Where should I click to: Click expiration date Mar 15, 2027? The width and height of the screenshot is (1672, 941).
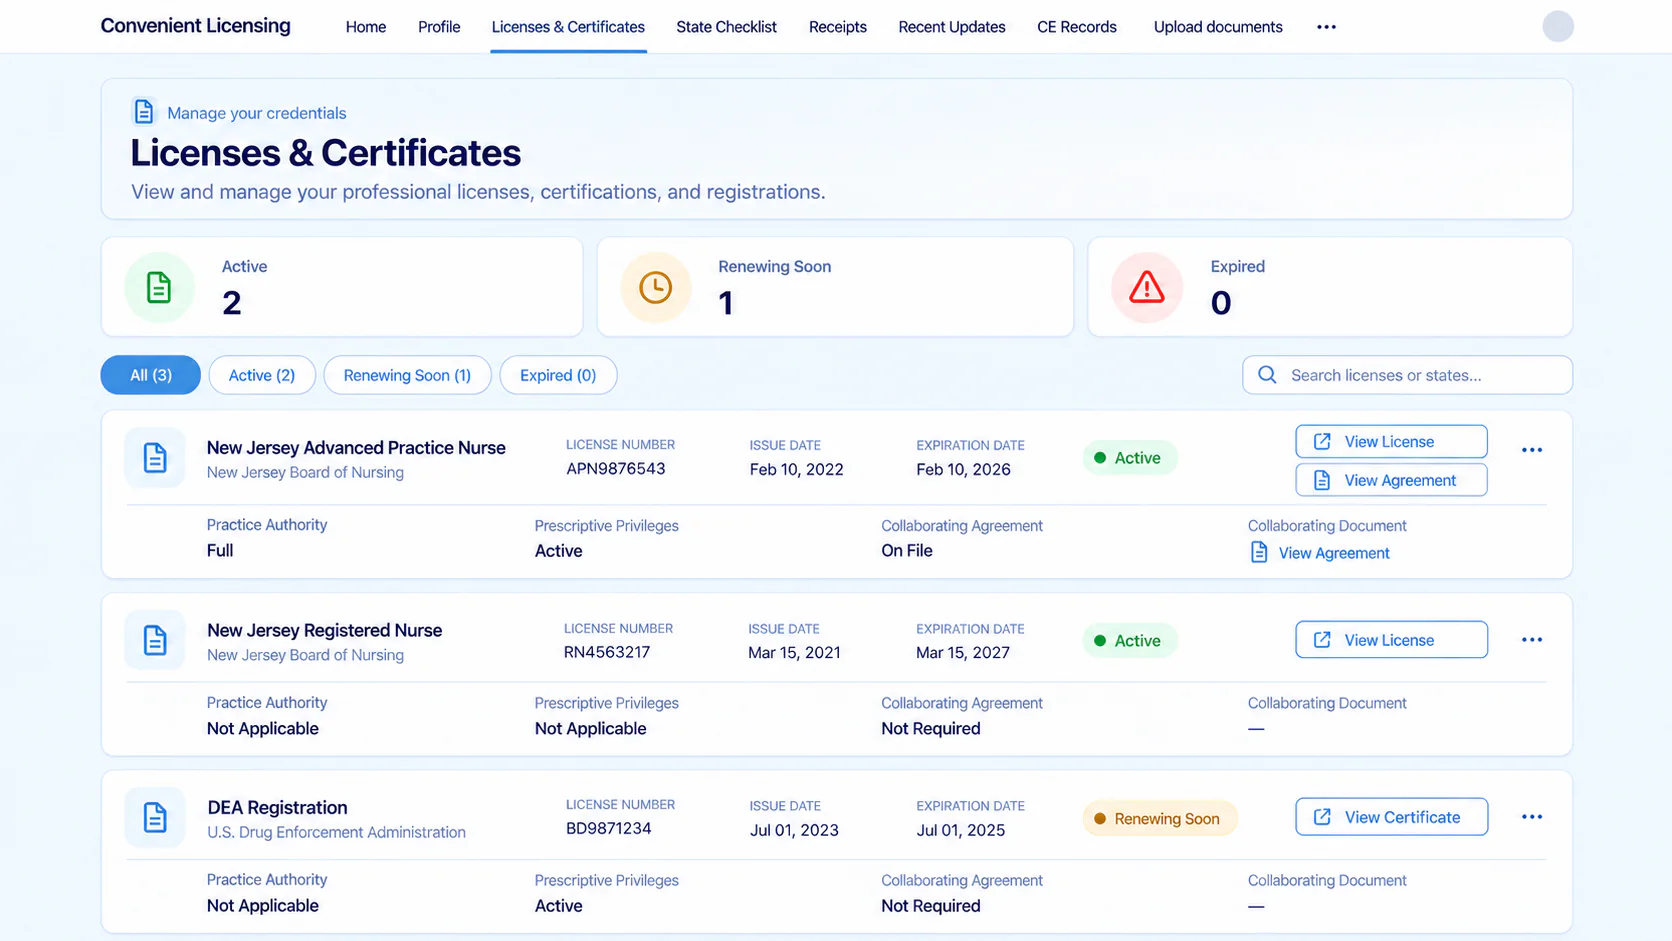point(963,653)
